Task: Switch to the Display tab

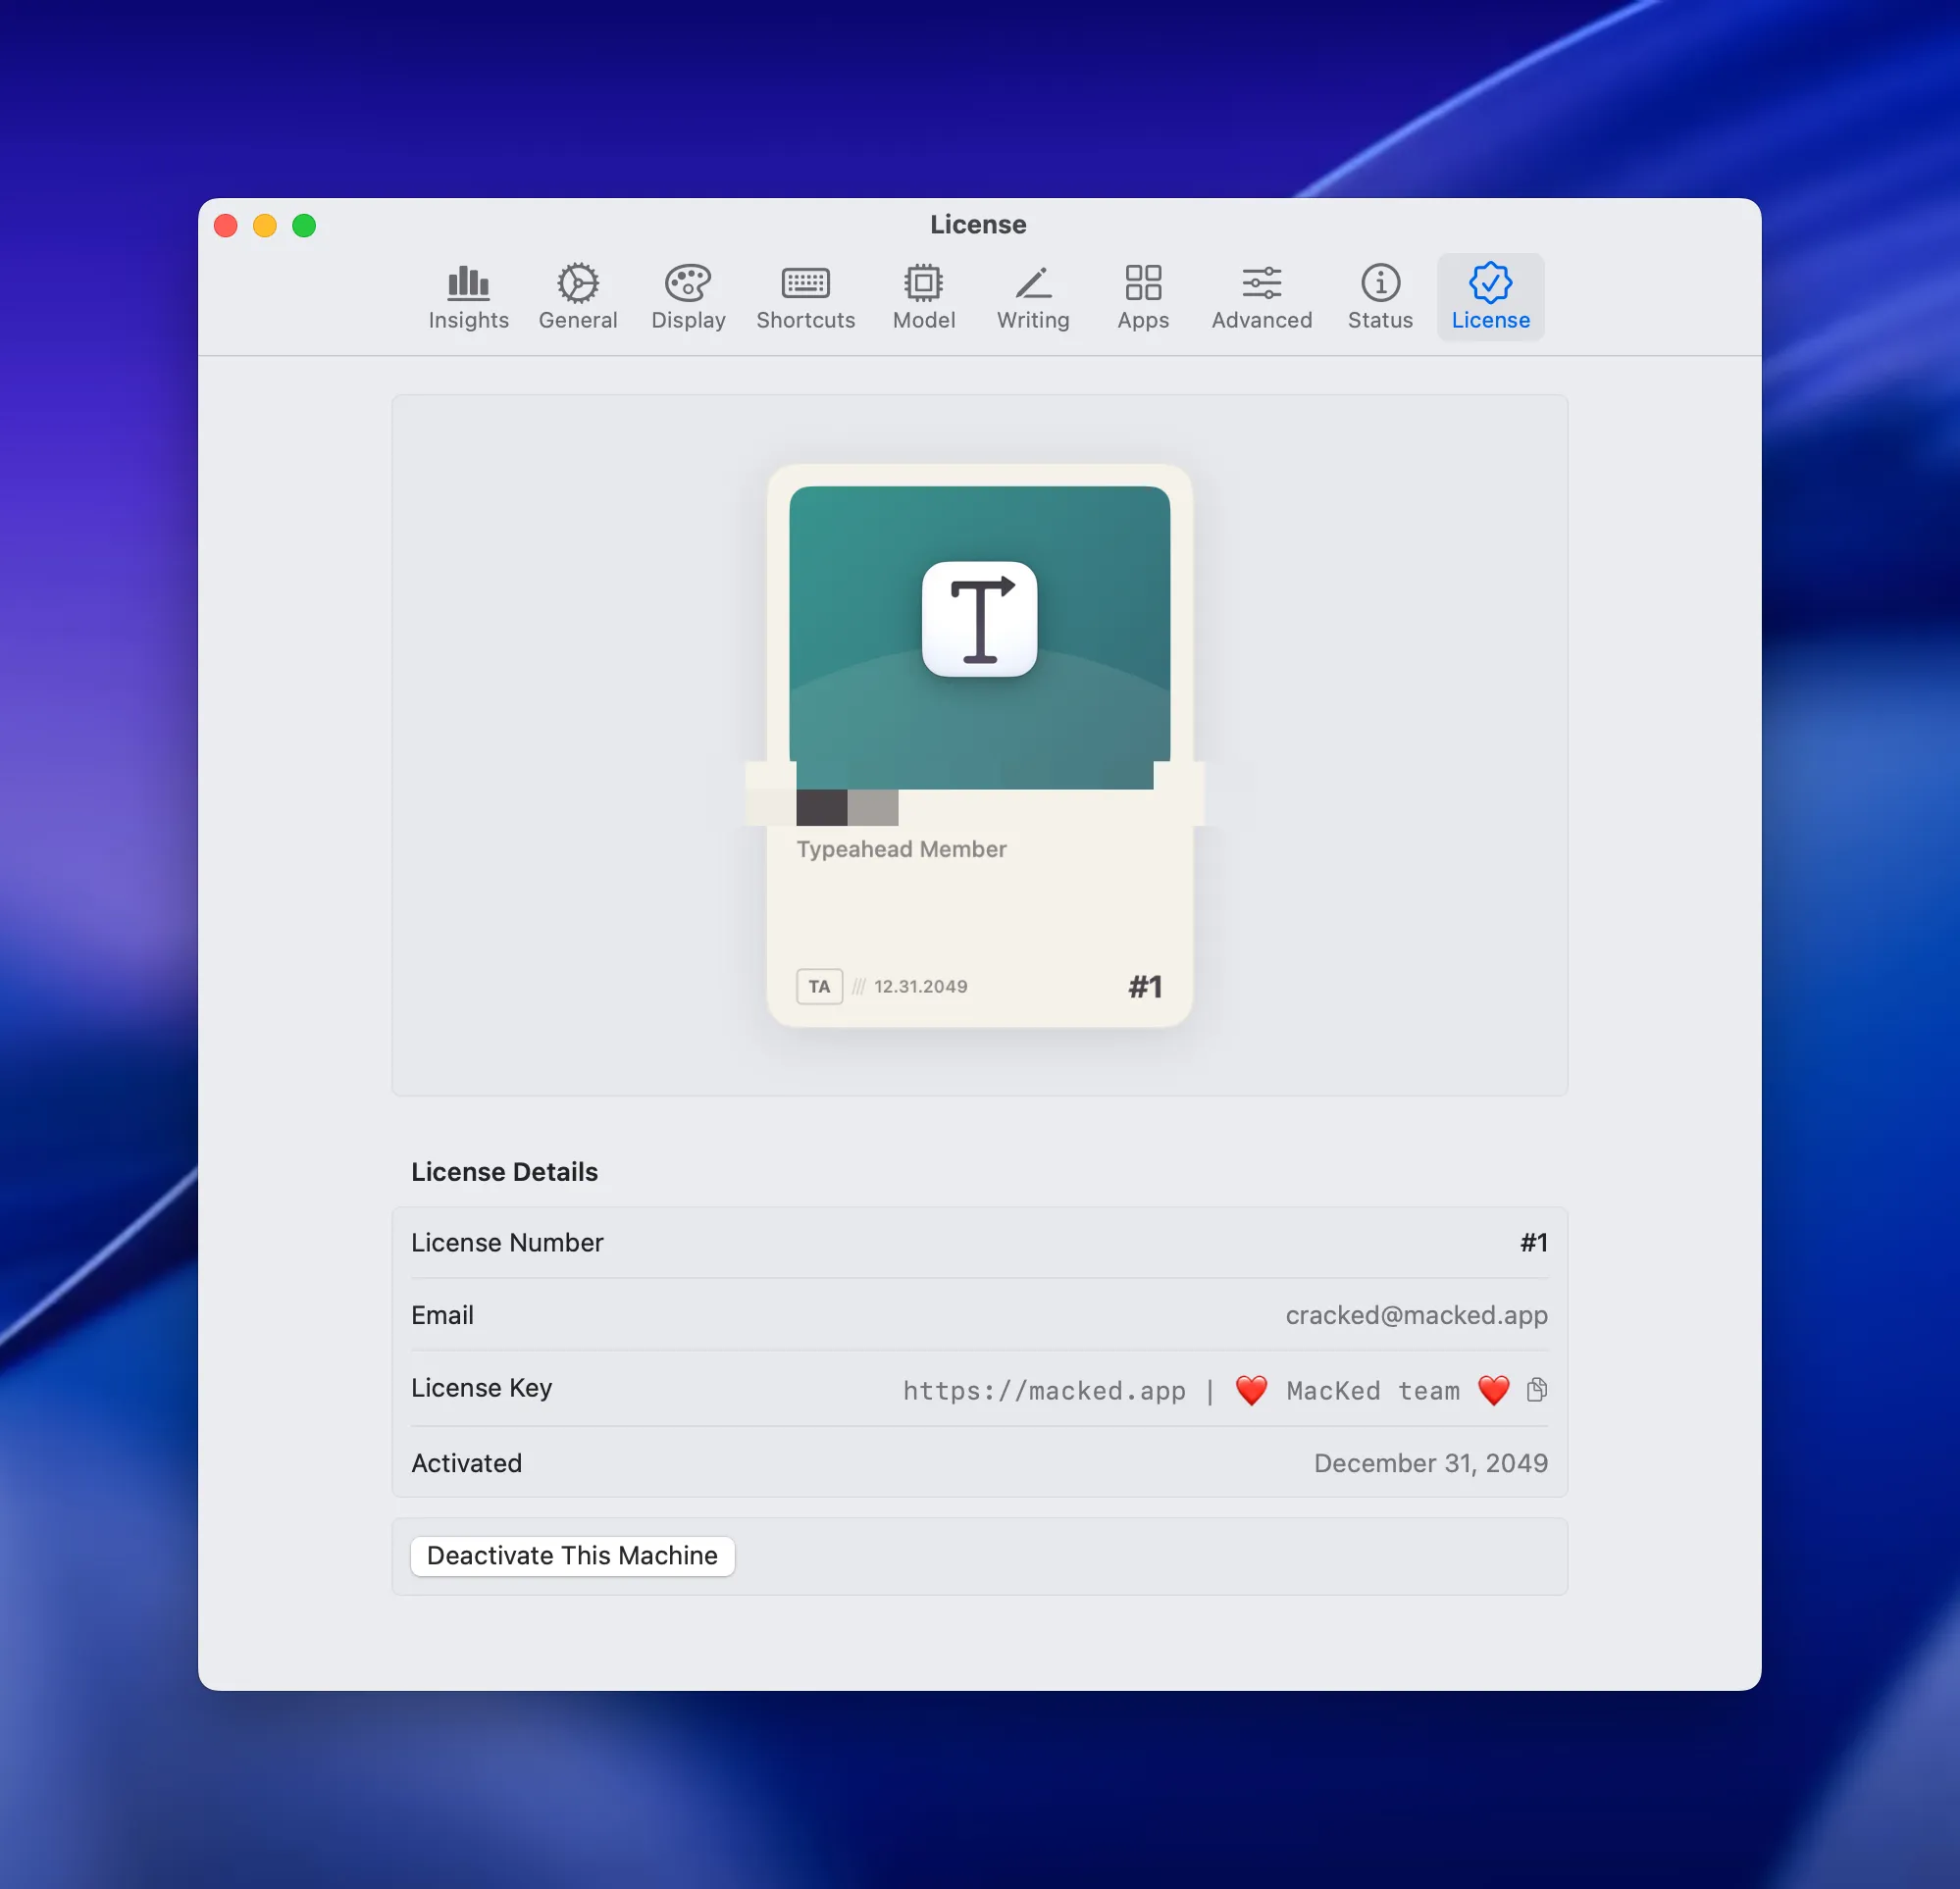Action: (688, 297)
